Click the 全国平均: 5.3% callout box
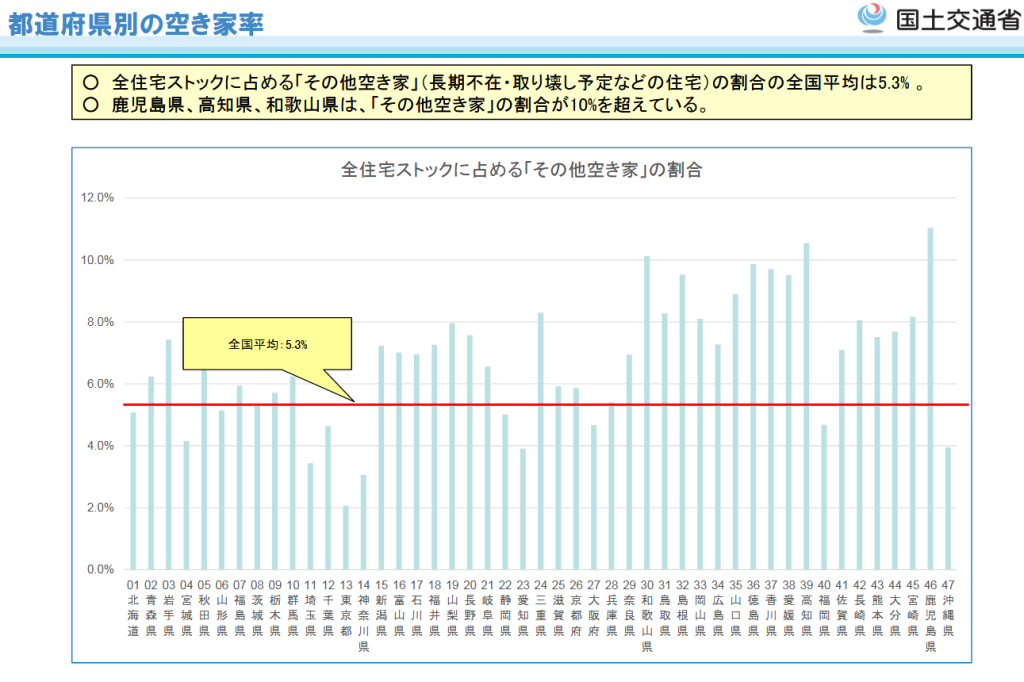Screen dimensions: 1024x682 click(x=267, y=344)
